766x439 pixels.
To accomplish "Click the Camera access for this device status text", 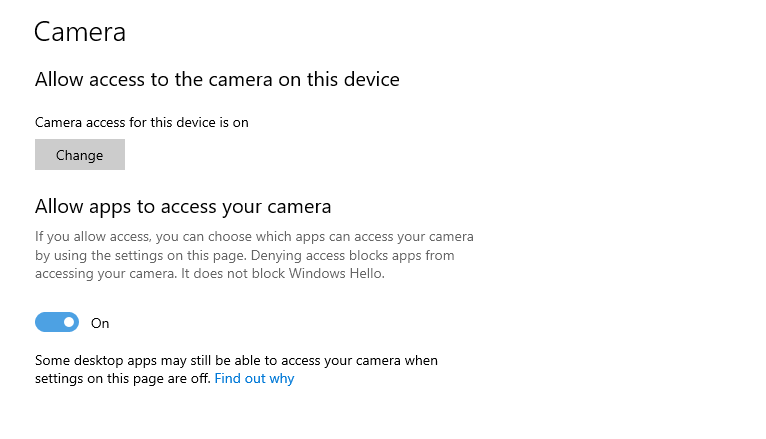I will [x=141, y=122].
